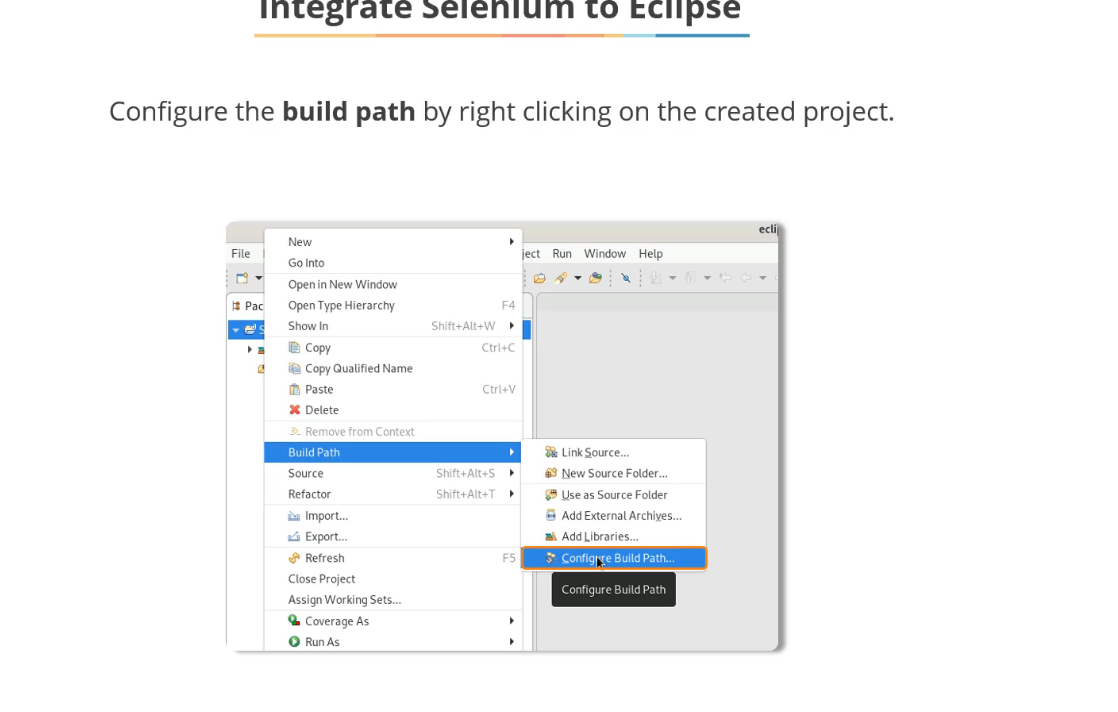Open the Back navigation history dropdown

(x=763, y=278)
